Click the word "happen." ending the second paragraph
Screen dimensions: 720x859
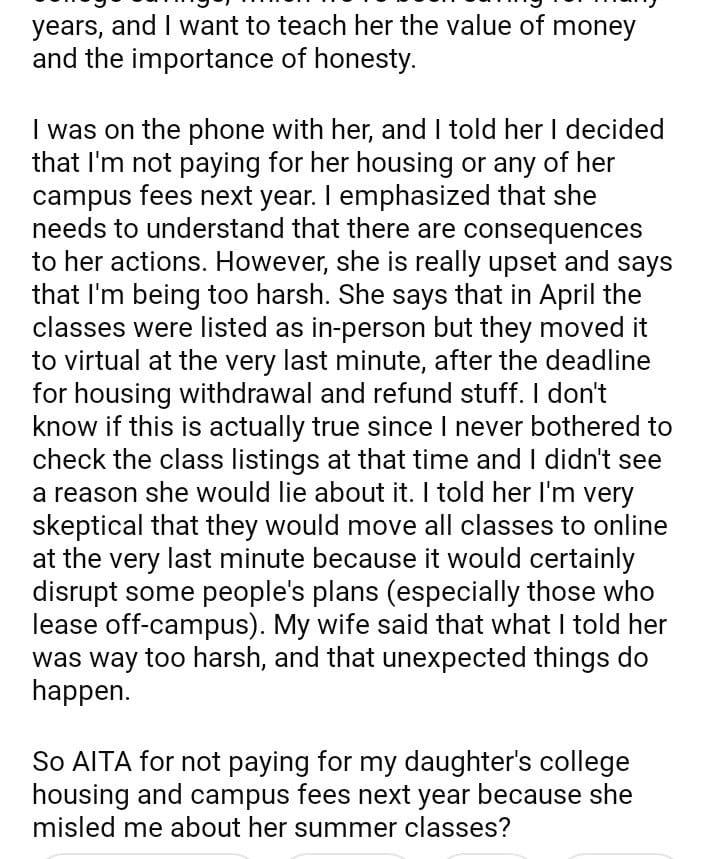[x=81, y=691]
